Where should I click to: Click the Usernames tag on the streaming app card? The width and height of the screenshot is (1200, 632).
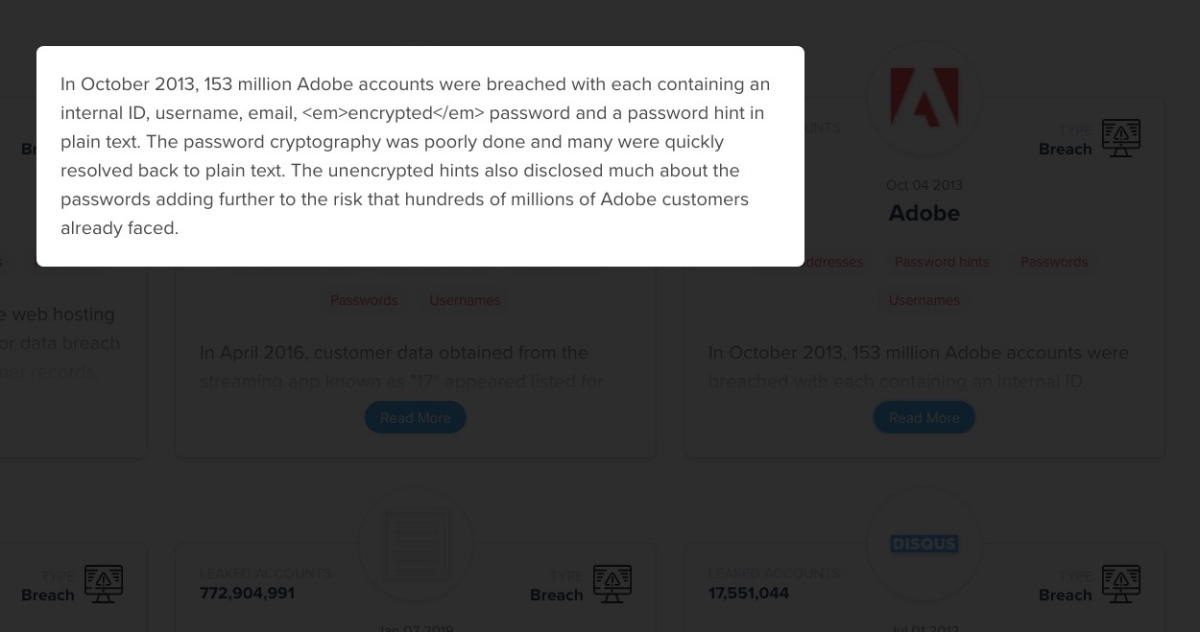pos(465,300)
